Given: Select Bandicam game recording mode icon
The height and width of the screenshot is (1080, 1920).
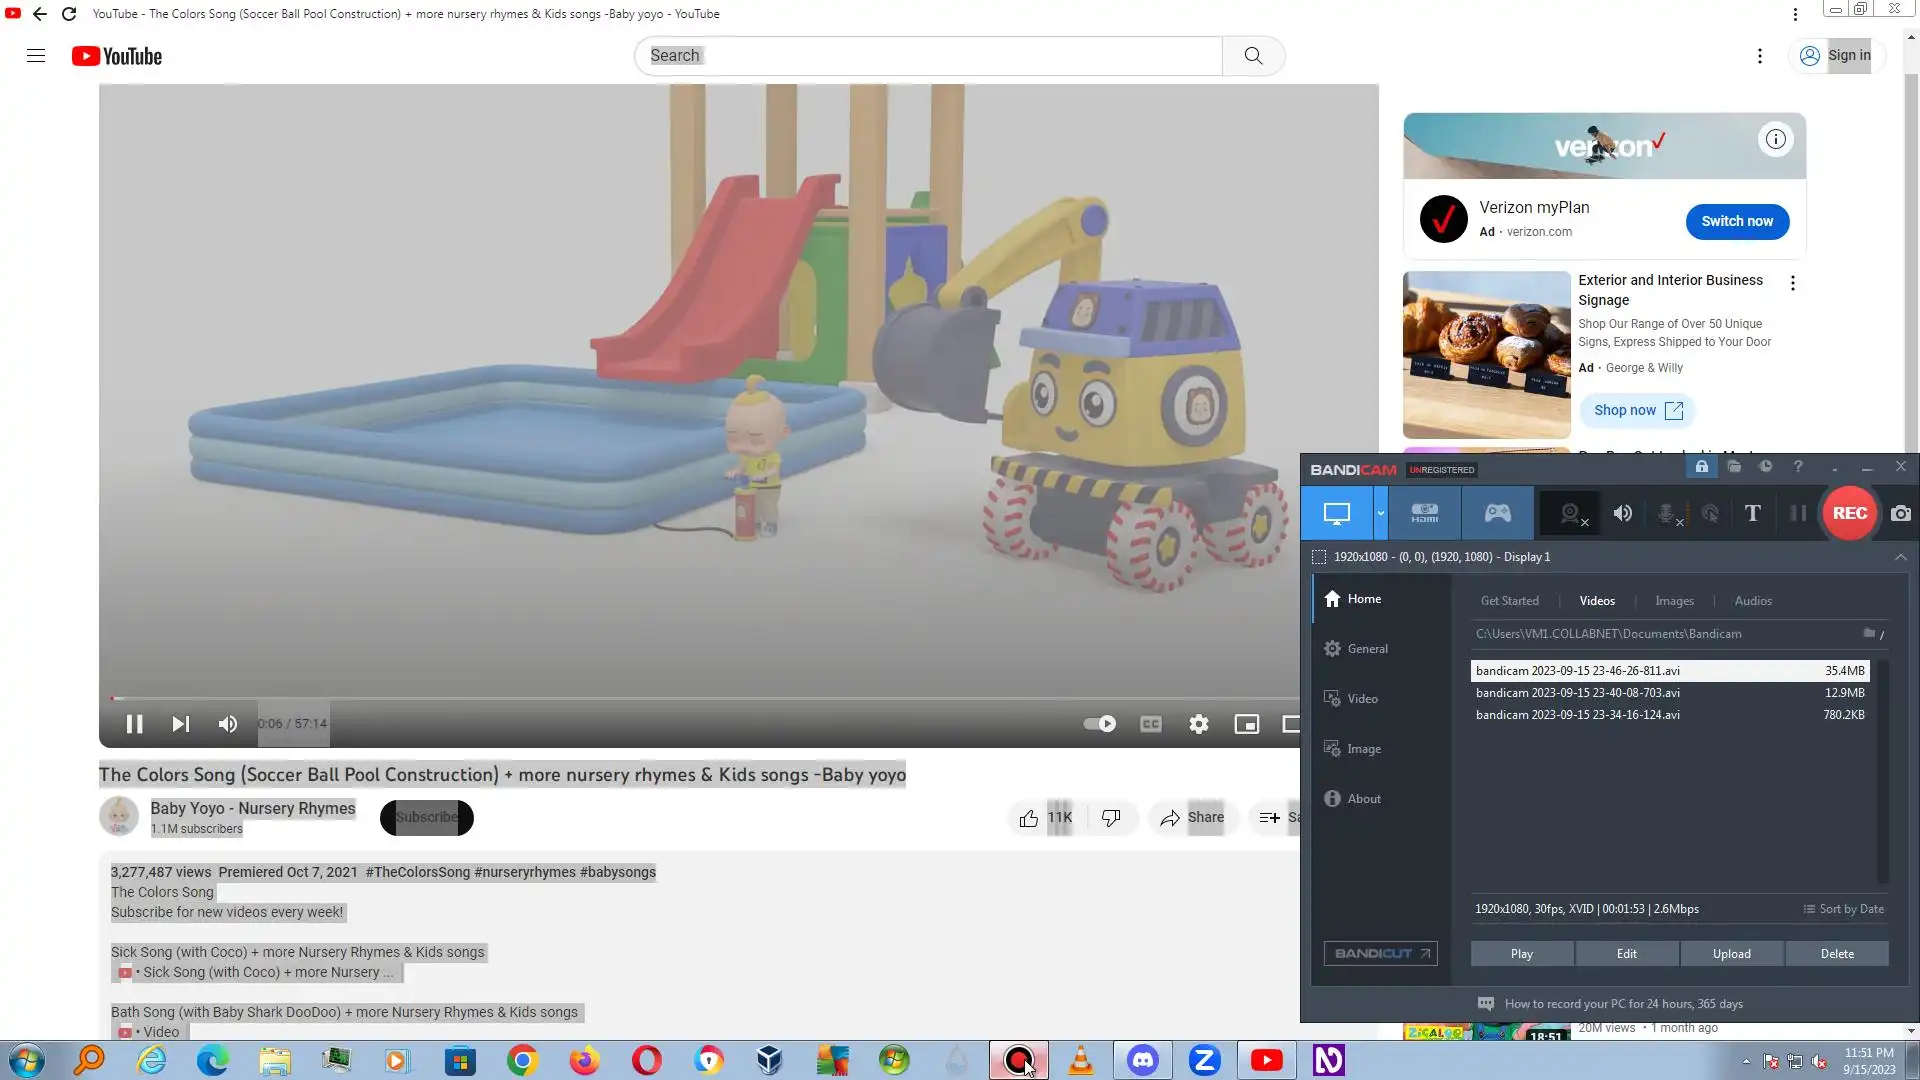Looking at the screenshot, I should (1497, 513).
